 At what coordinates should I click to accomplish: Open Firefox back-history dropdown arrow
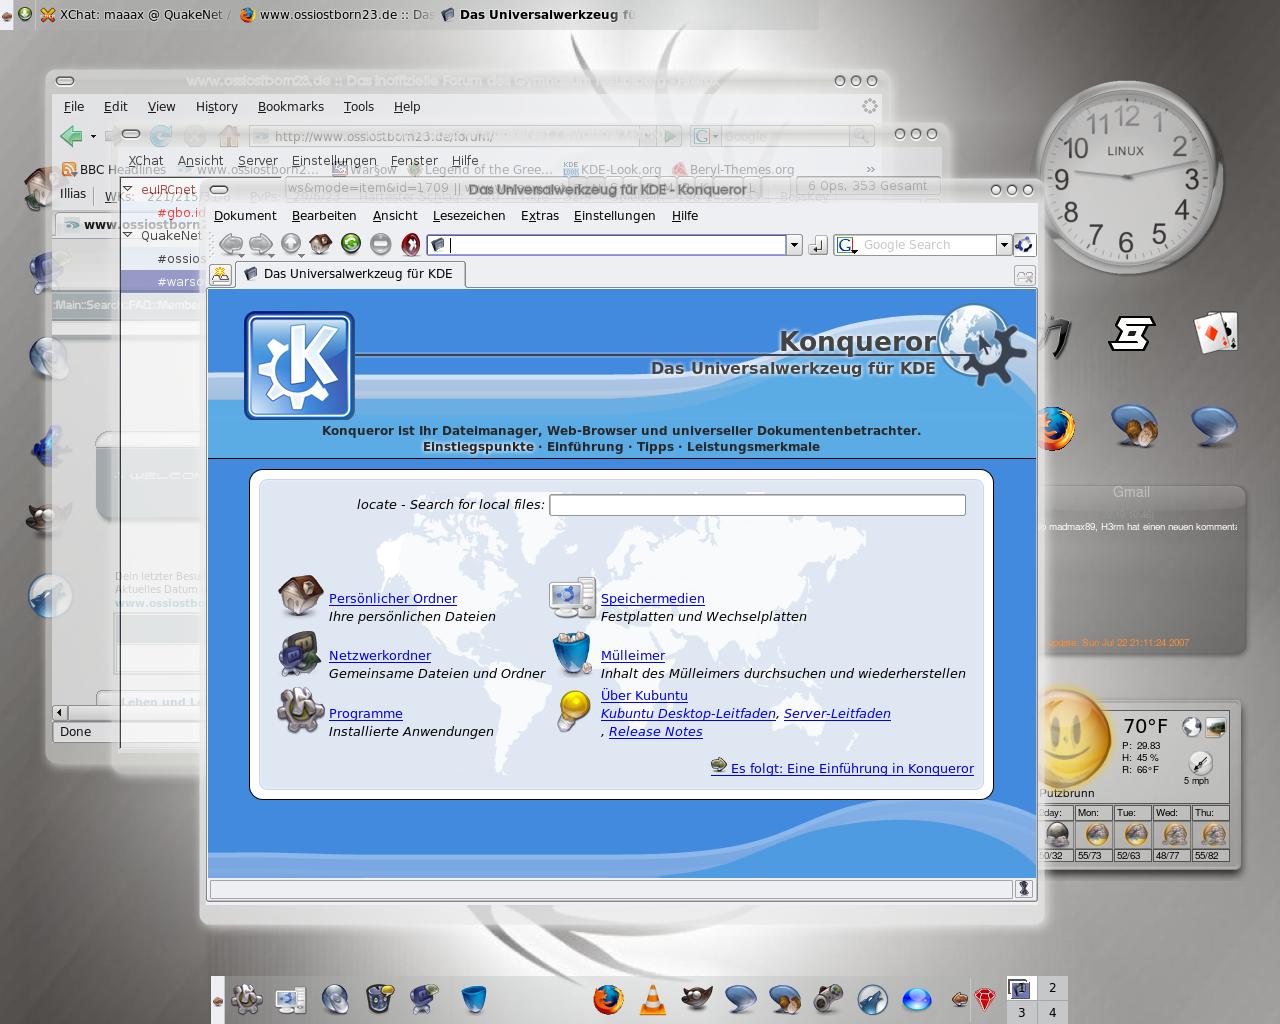93,136
